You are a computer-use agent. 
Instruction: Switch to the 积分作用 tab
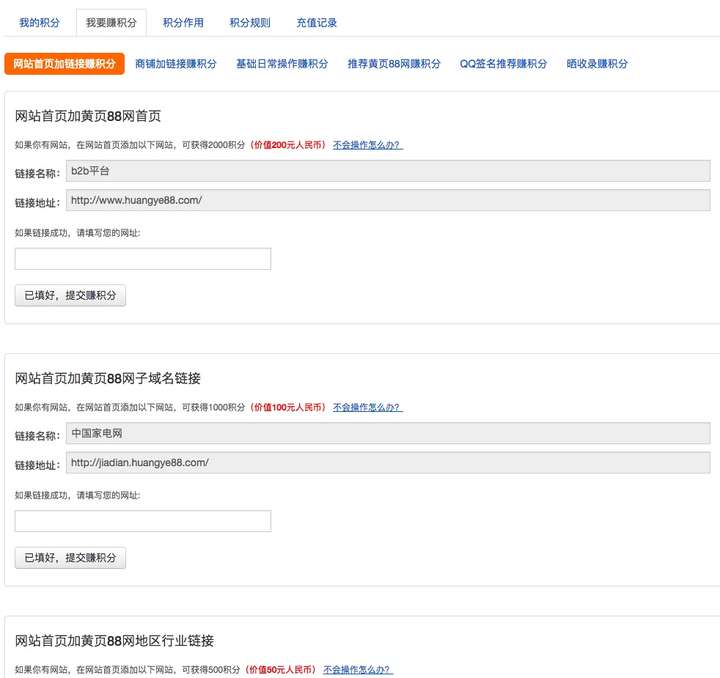183,22
